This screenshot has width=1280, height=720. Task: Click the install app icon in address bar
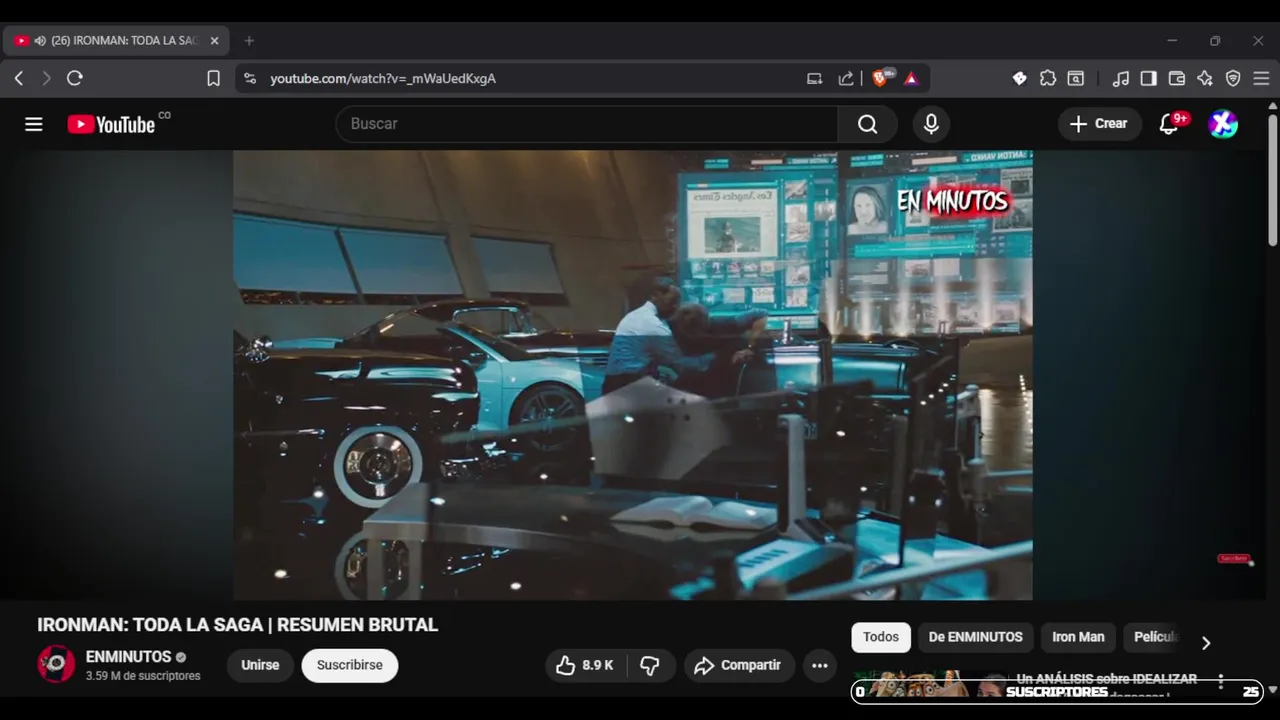pyautogui.click(x=815, y=78)
